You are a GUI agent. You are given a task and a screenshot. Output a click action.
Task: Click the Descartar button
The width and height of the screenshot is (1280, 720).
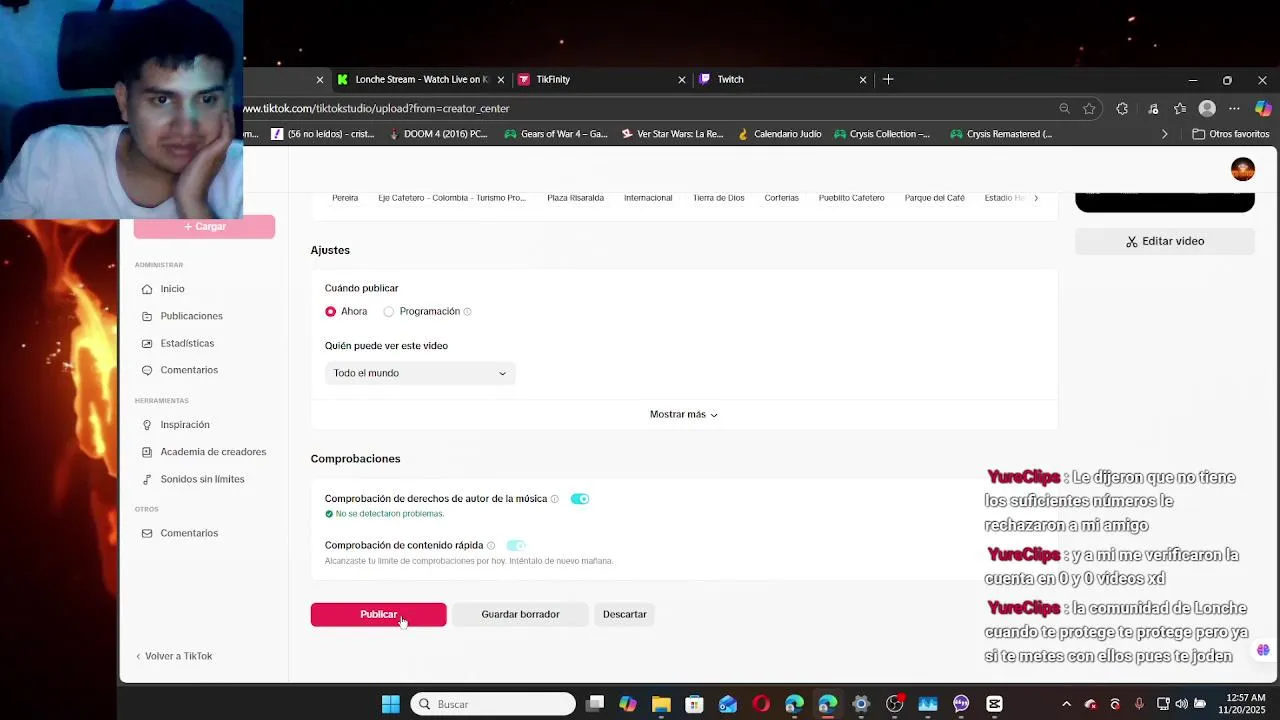pos(625,614)
